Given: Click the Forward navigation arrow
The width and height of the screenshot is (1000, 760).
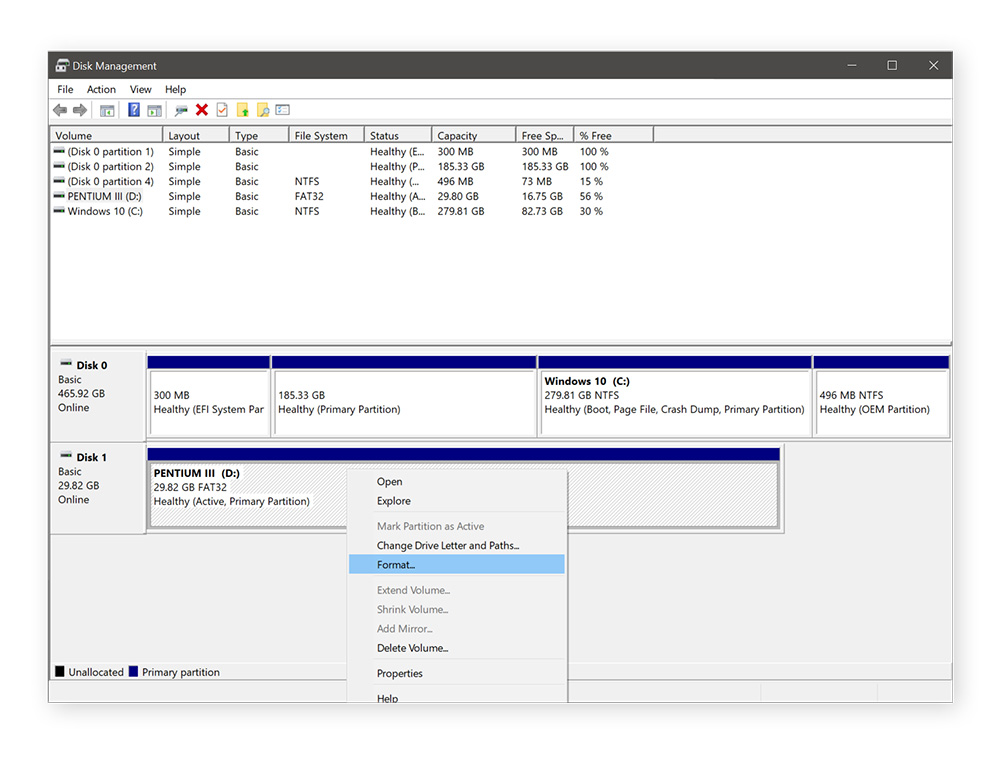Looking at the screenshot, I should click(79, 110).
